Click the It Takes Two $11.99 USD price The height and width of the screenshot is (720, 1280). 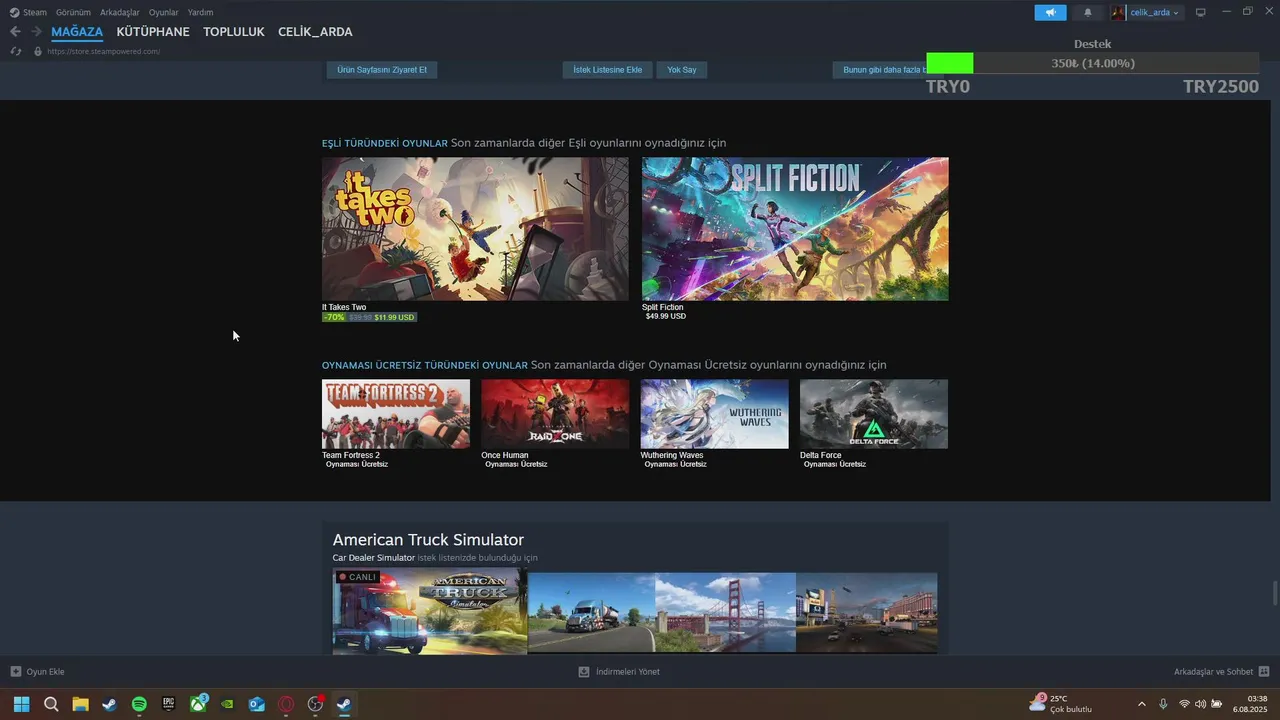pyautogui.click(x=394, y=317)
